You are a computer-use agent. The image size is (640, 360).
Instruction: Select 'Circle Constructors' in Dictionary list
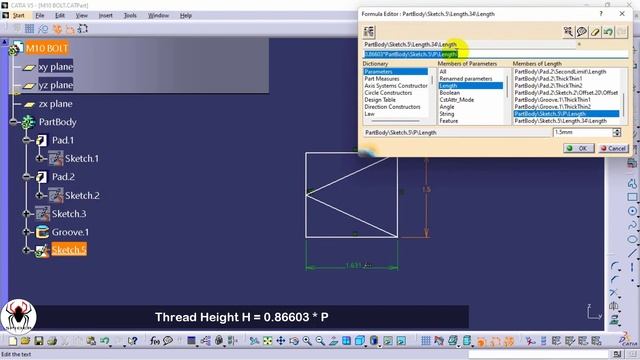point(388,93)
